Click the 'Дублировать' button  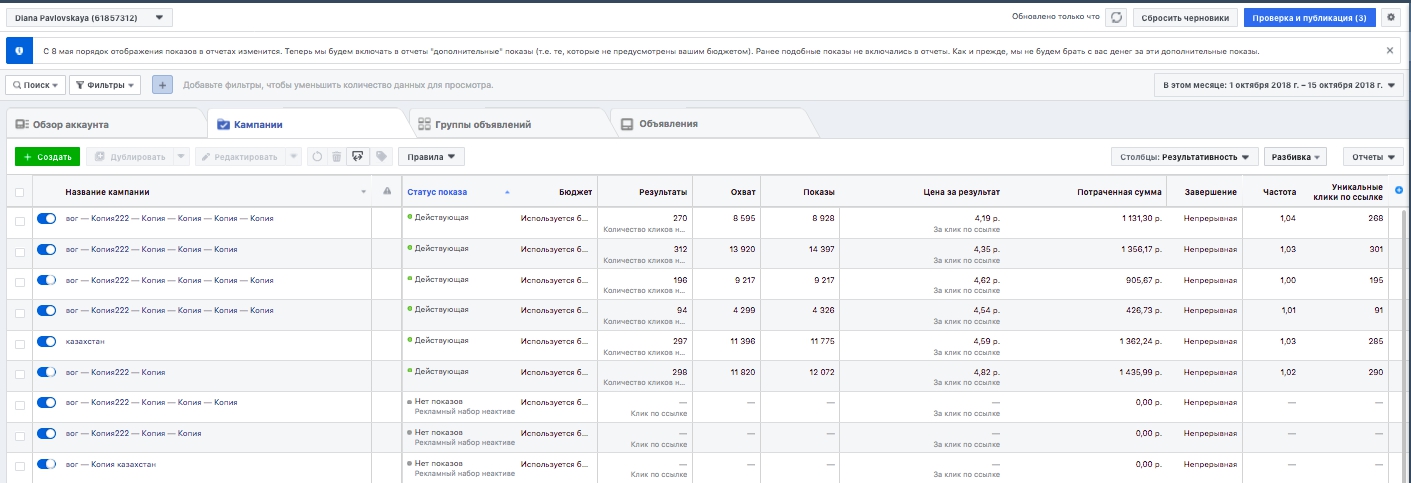pyautogui.click(x=130, y=156)
